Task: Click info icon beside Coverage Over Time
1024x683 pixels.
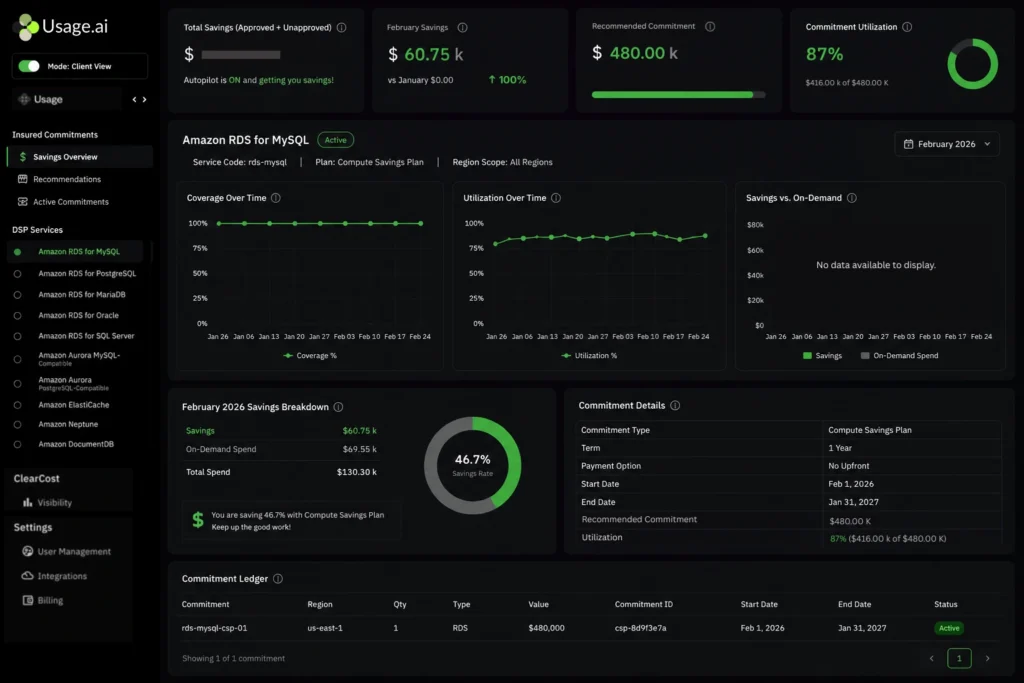Action: pyautogui.click(x=276, y=198)
